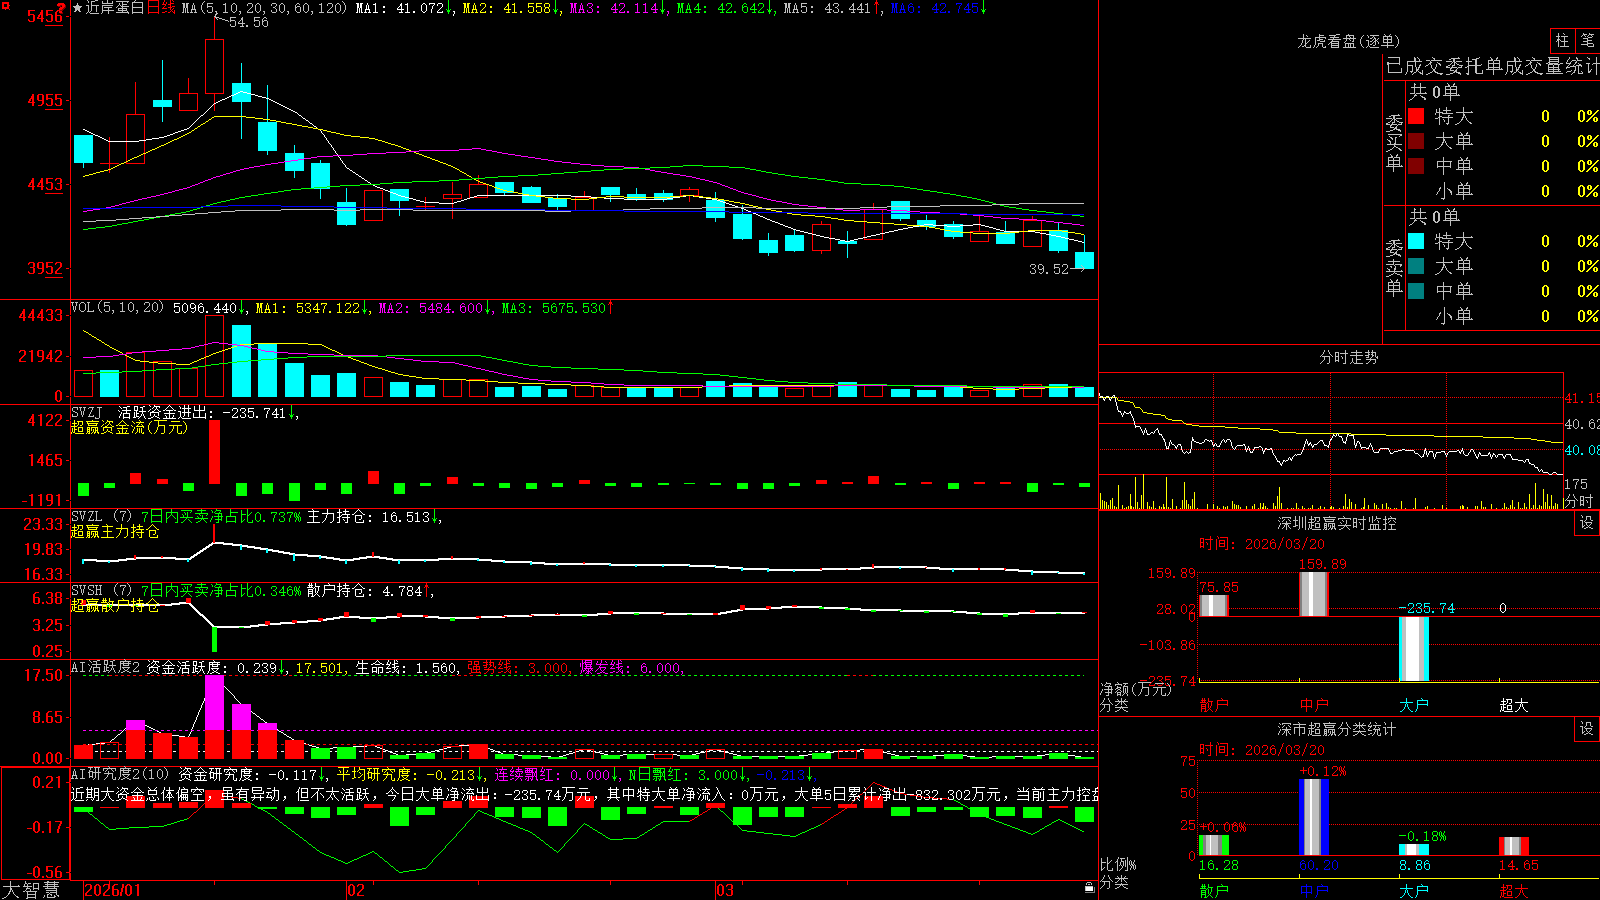Image resolution: width=1600 pixels, height=900 pixels.
Task: Click the 5456 price axis label
Action: coord(45,16)
